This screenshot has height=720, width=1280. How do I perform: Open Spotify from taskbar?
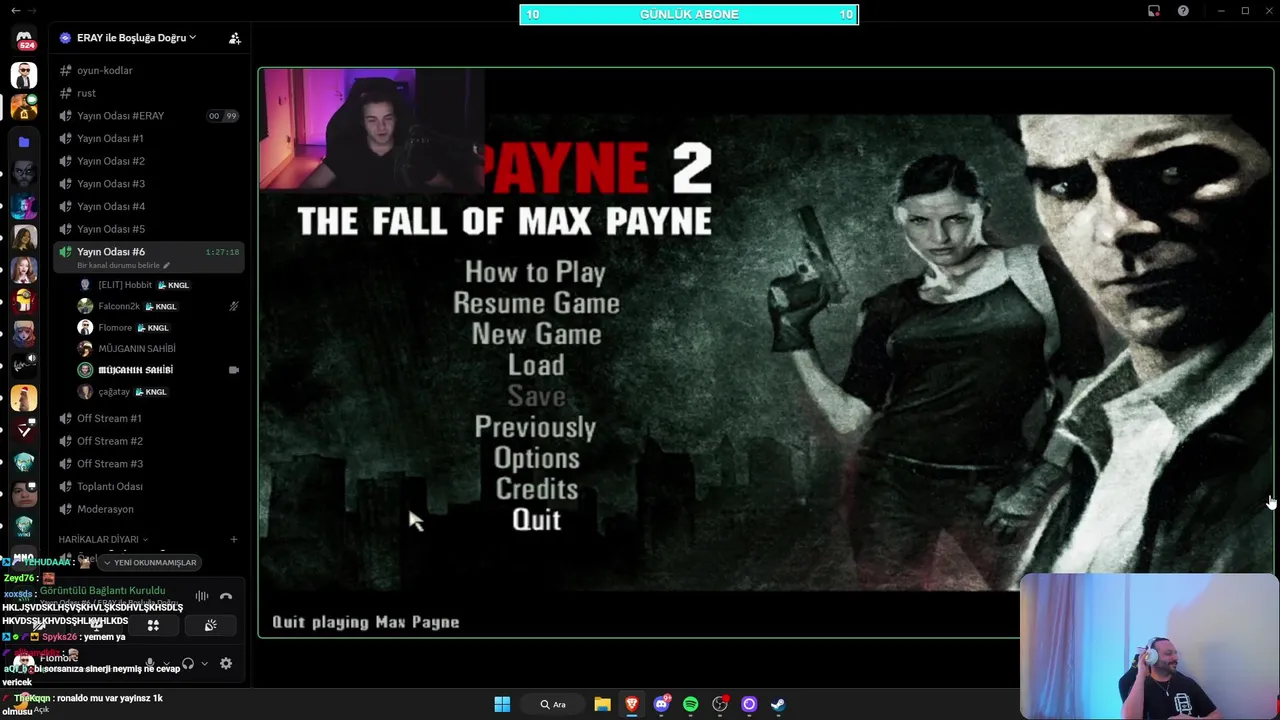point(690,704)
